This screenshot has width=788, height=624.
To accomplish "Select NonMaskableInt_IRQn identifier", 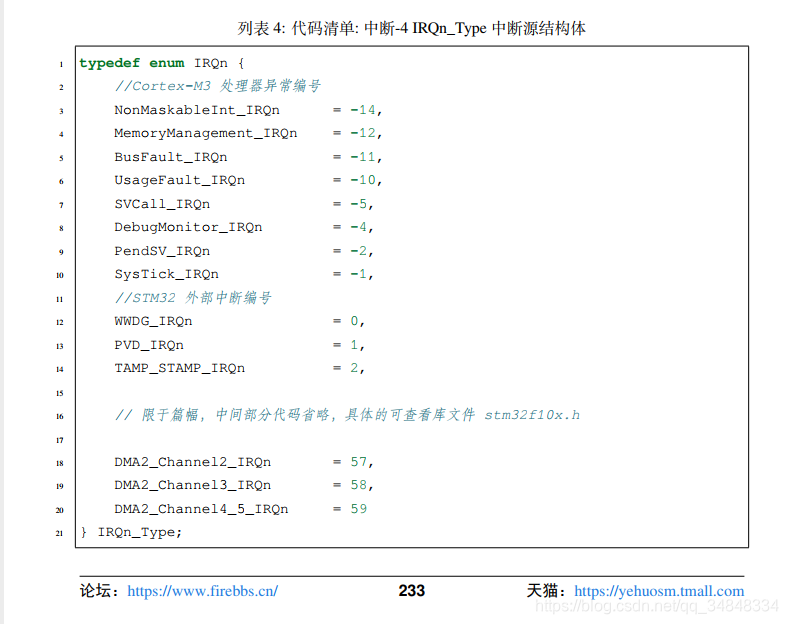I will point(197,110).
